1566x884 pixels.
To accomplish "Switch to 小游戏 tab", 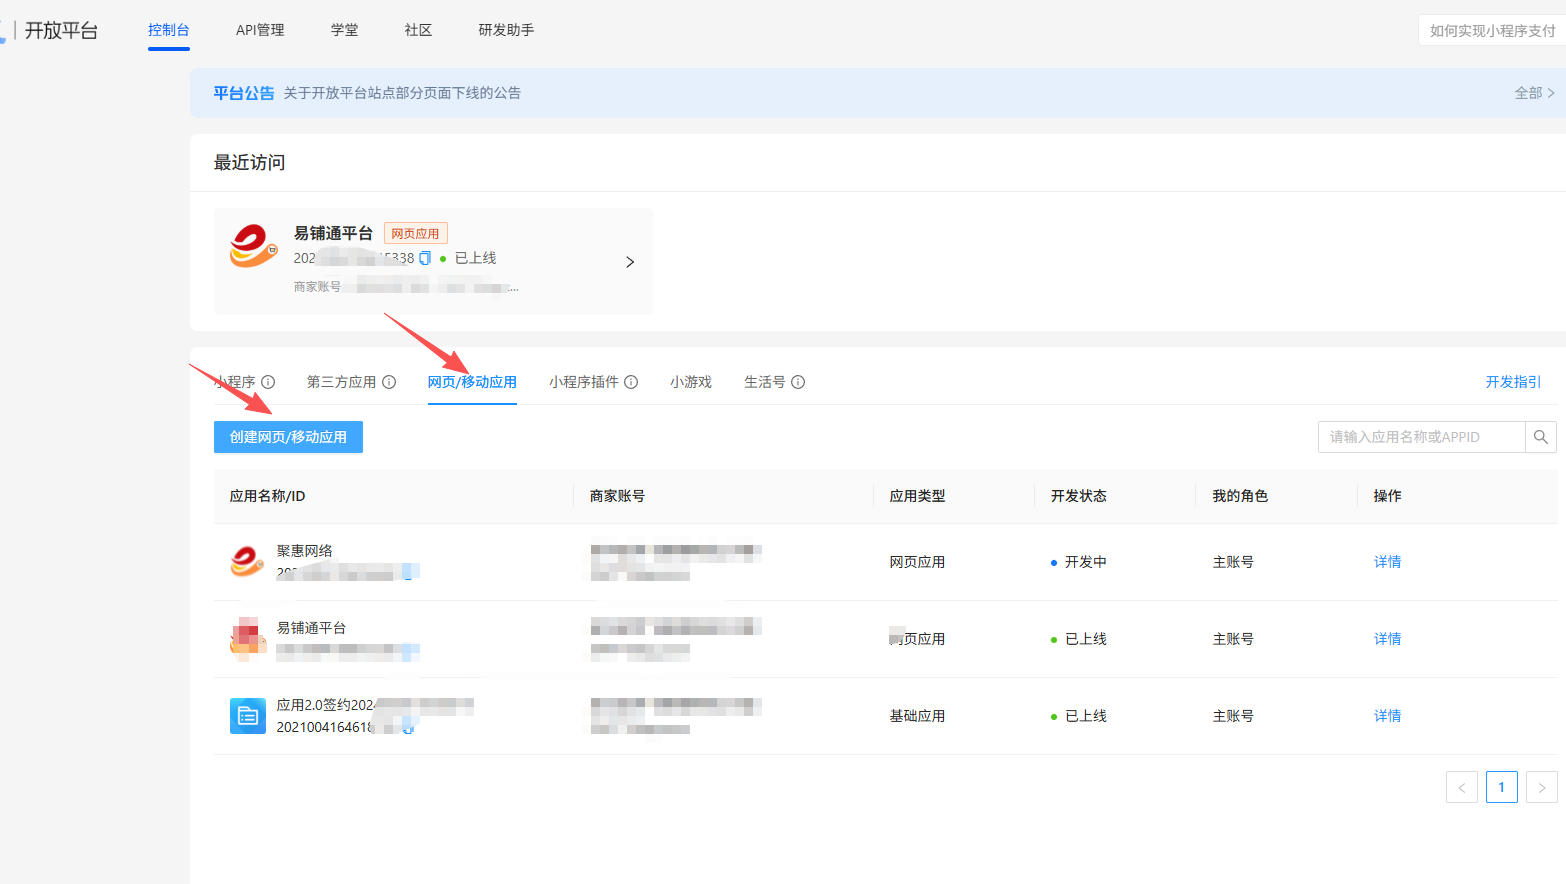I will pyautogui.click(x=690, y=382).
